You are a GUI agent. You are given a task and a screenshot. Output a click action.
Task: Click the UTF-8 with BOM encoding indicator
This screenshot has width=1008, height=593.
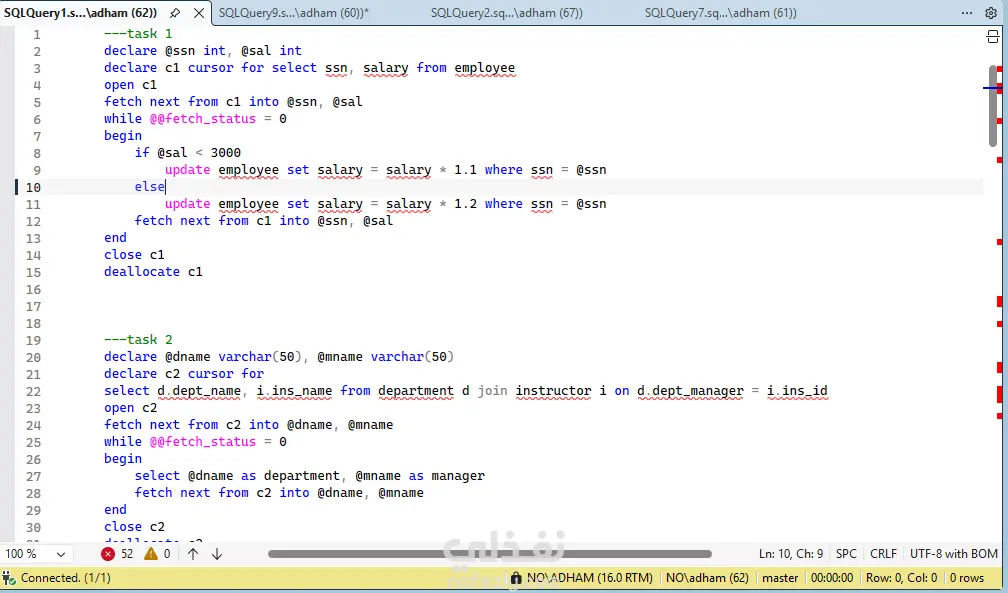pos(953,554)
